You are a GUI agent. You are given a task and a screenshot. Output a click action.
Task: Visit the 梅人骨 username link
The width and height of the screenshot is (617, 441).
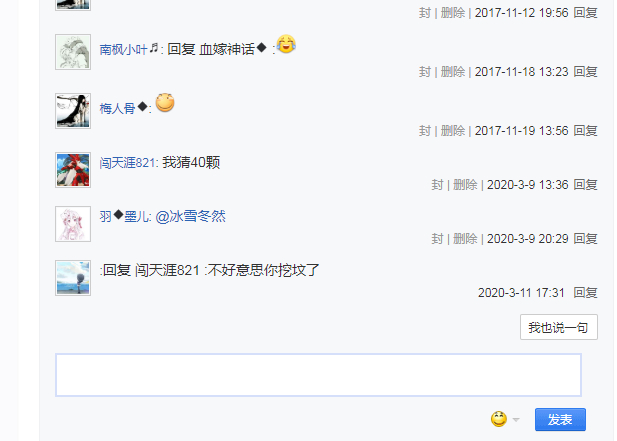pos(123,108)
